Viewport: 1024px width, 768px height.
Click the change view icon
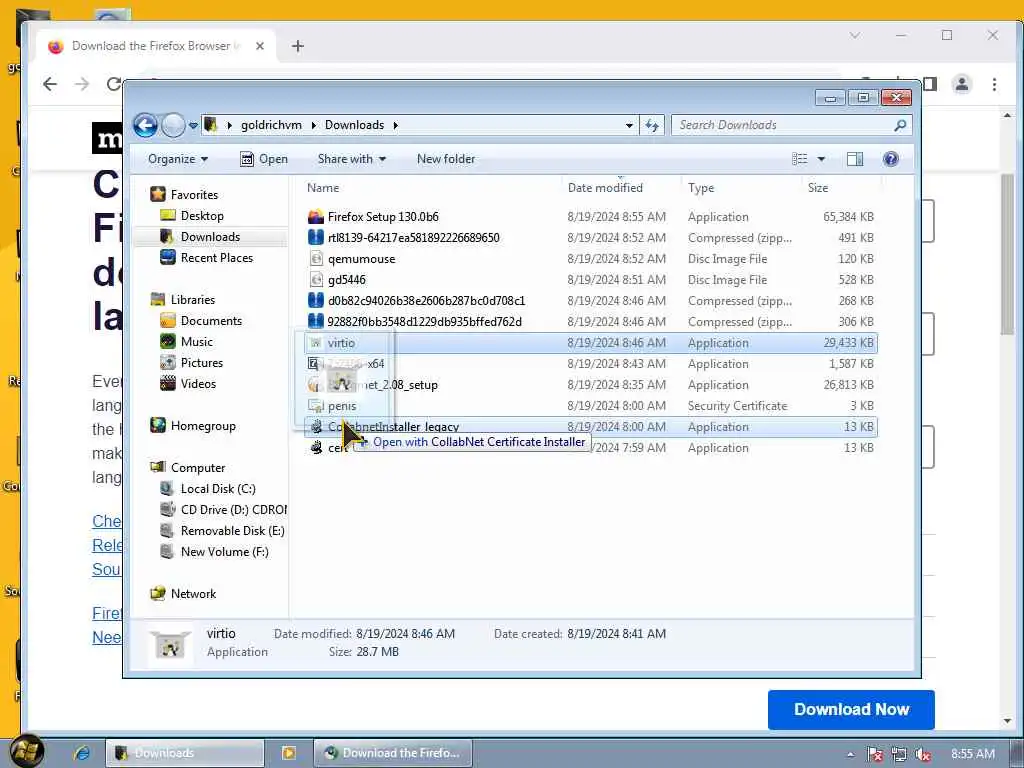[799, 159]
